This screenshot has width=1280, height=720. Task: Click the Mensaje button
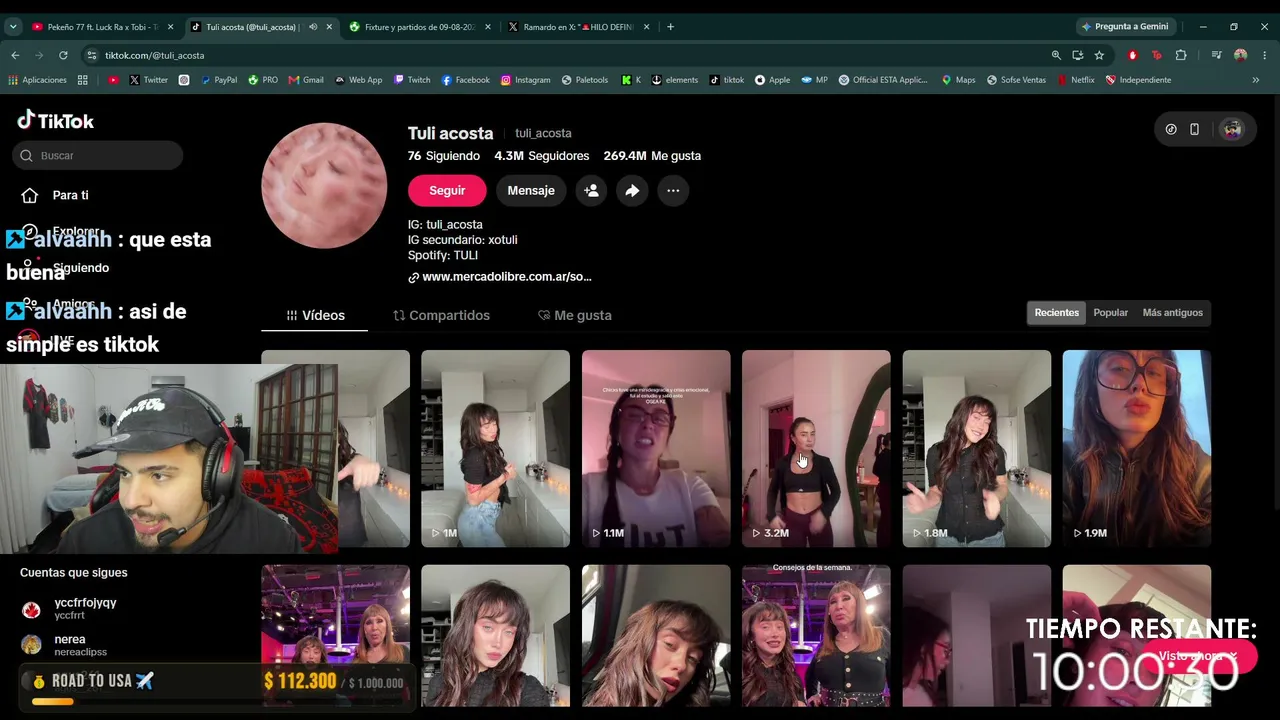click(x=531, y=190)
